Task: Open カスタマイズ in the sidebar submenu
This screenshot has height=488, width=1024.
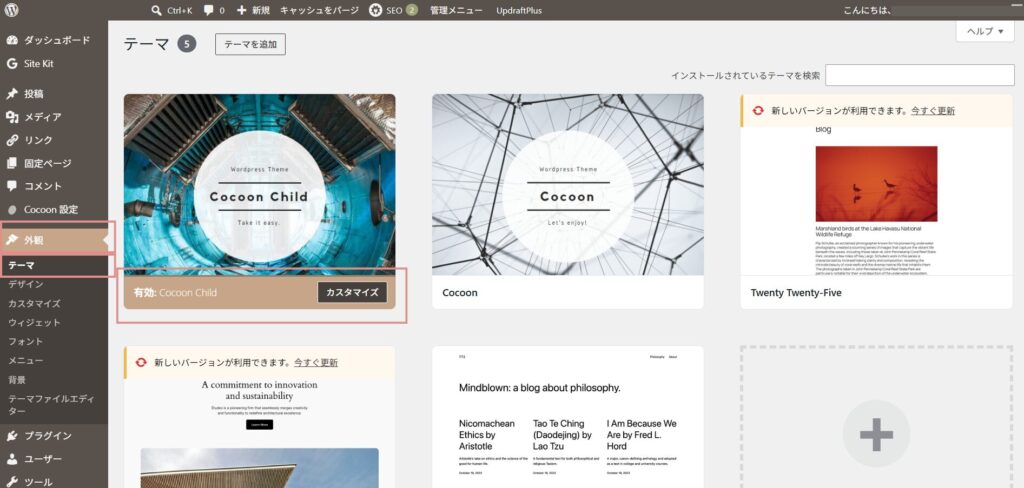Action: (34, 303)
